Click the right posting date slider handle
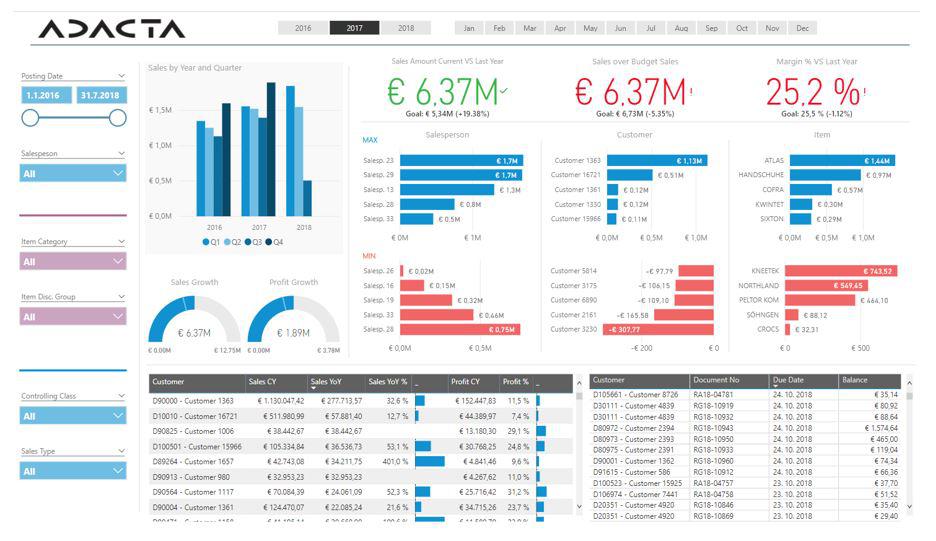The image size is (936, 541). pos(118,118)
